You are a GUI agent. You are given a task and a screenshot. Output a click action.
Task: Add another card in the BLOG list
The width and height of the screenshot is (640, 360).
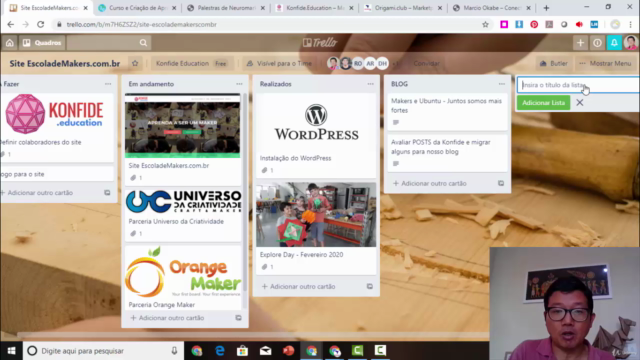tap(429, 184)
